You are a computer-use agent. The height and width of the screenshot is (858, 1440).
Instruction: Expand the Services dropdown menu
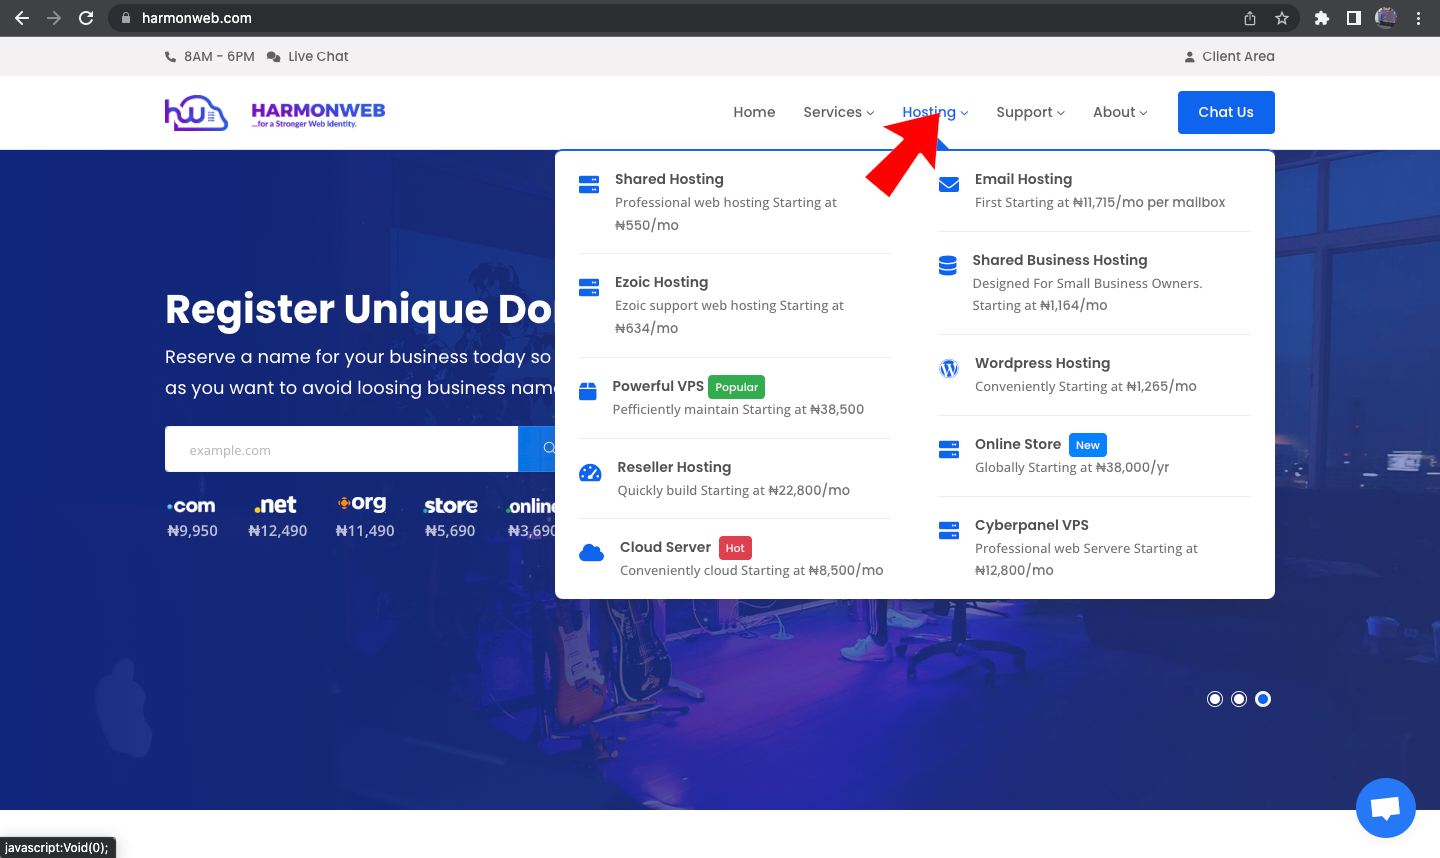[x=837, y=112]
